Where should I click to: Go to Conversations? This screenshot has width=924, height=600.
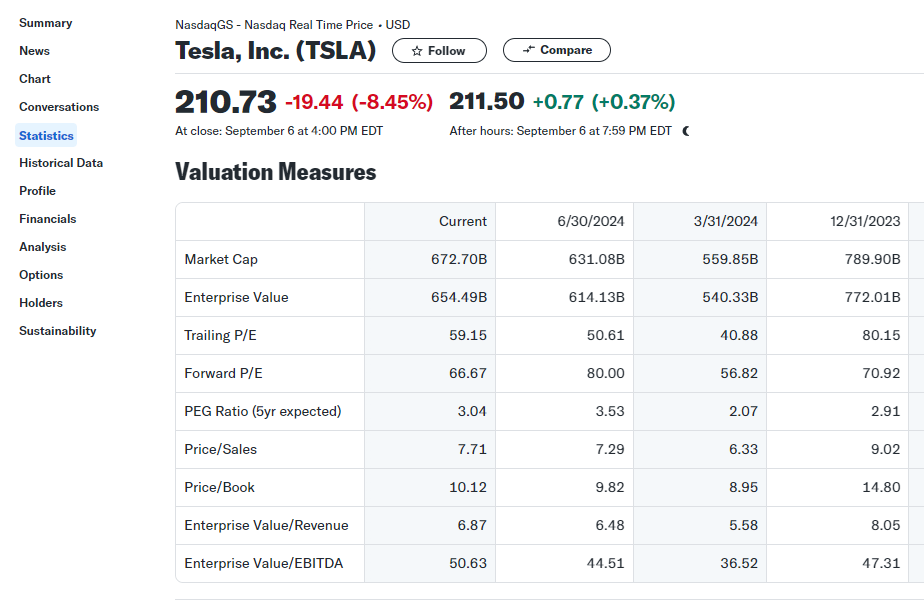point(59,106)
